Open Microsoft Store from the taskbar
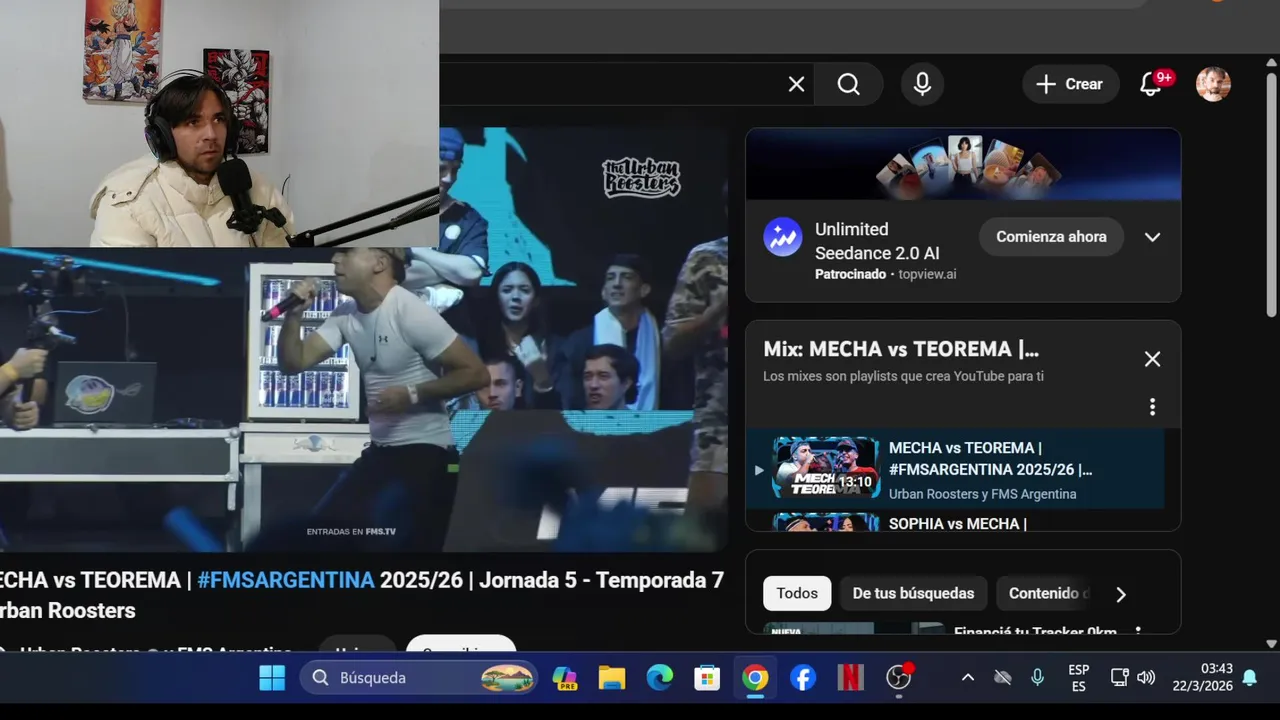The image size is (1280, 720). tap(707, 678)
